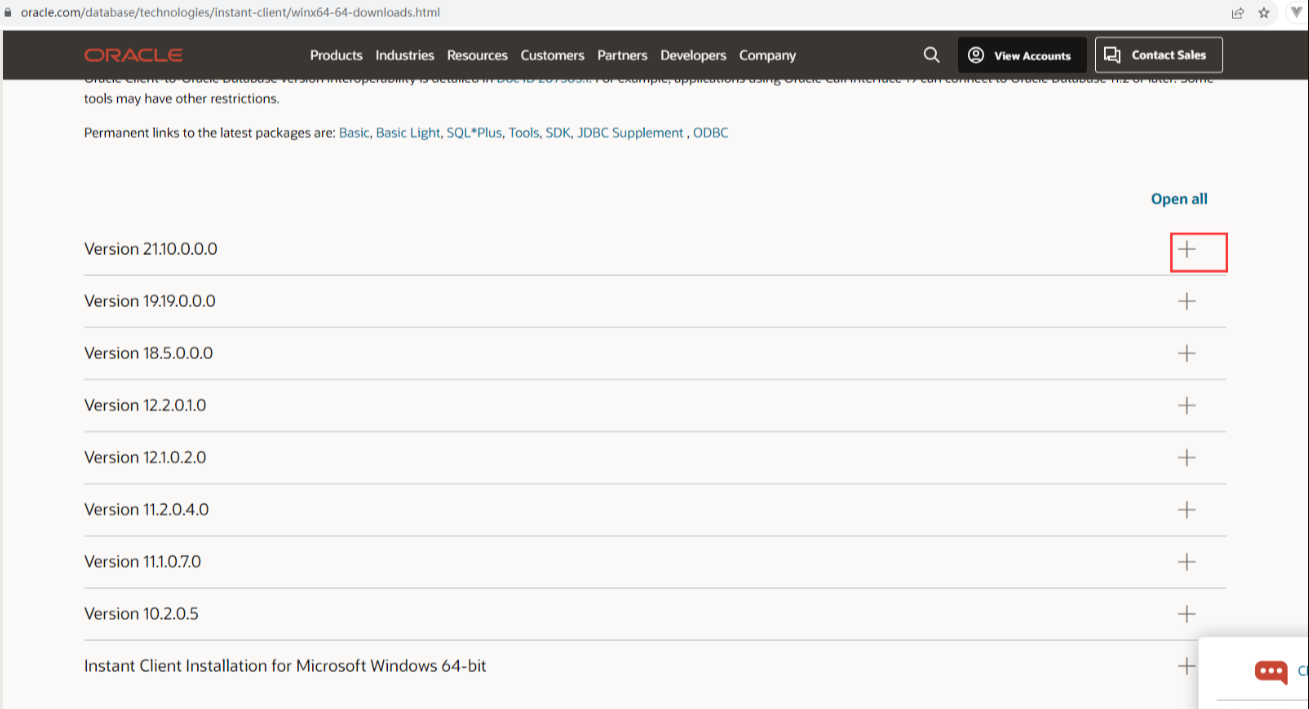This screenshot has height=709, width=1309.
Task: Open the Company menu
Action: click(x=768, y=55)
